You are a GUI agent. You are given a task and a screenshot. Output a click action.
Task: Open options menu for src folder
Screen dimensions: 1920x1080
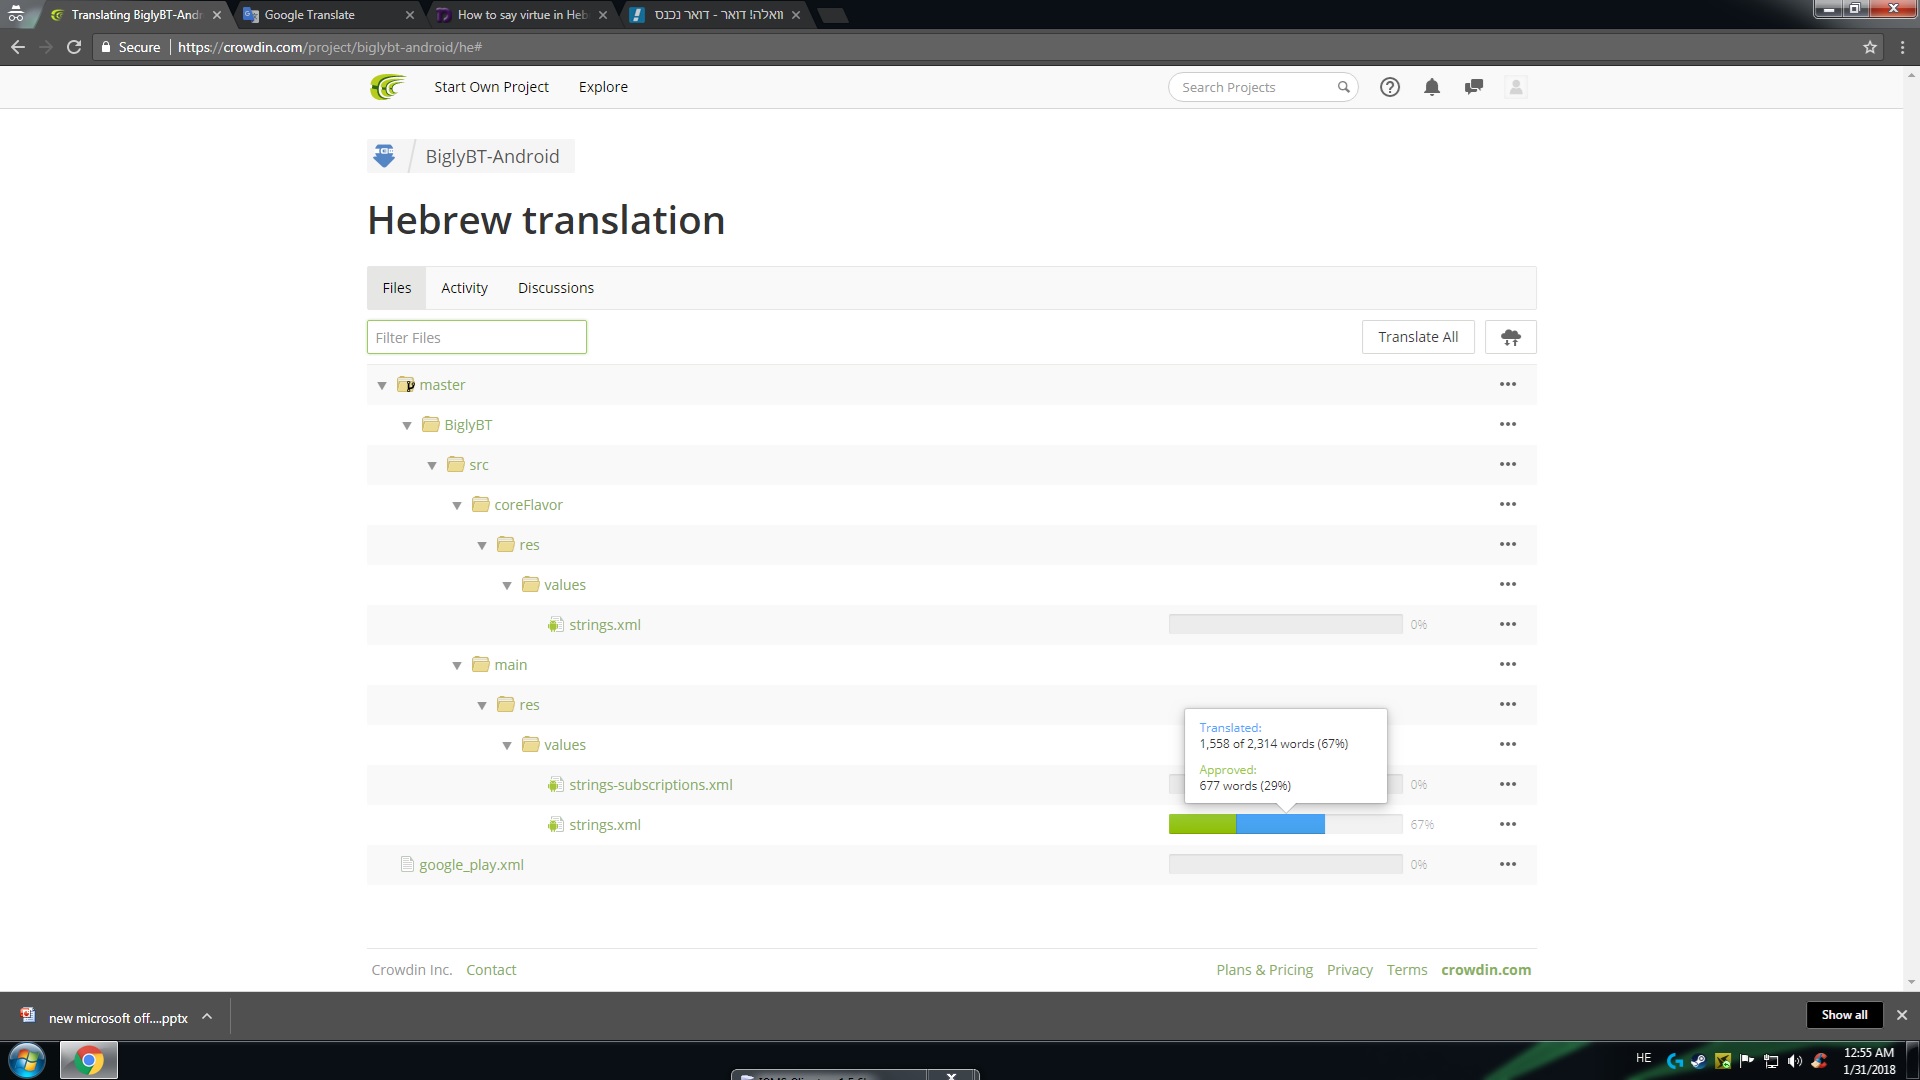[x=1507, y=464]
